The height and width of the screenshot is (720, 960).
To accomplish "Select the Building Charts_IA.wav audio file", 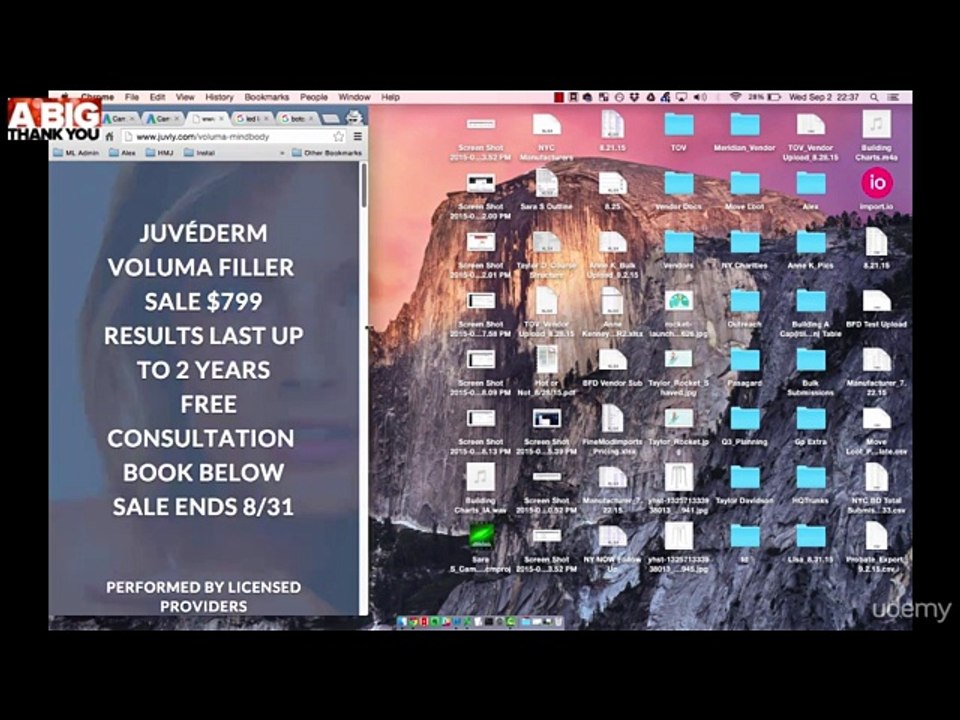I will click(x=481, y=477).
